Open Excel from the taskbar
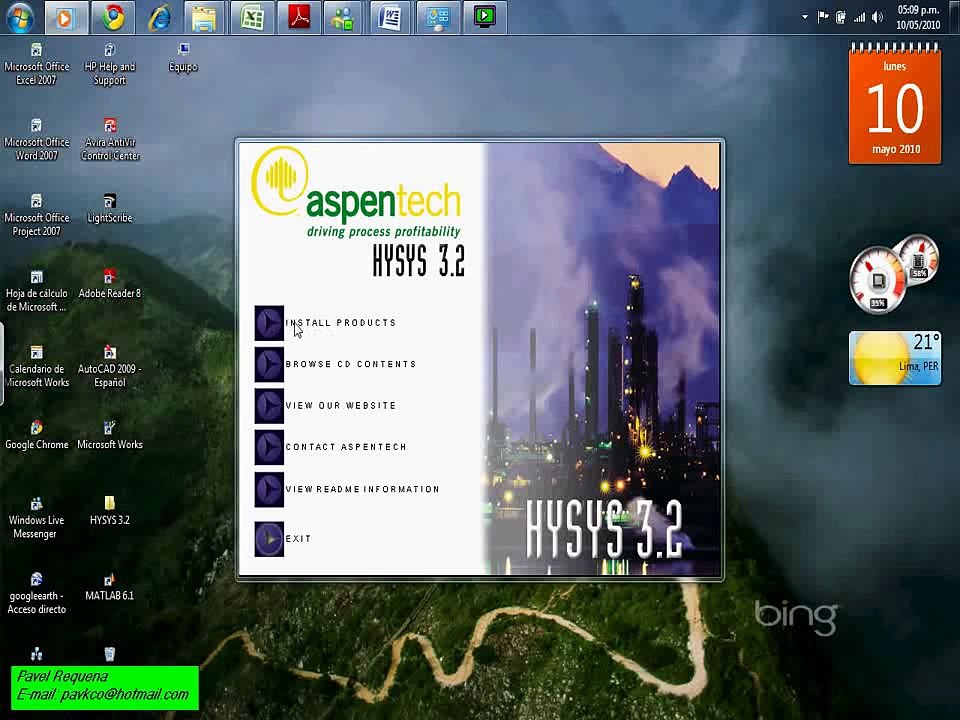Image resolution: width=960 pixels, height=720 pixels. pyautogui.click(x=252, y=17)
